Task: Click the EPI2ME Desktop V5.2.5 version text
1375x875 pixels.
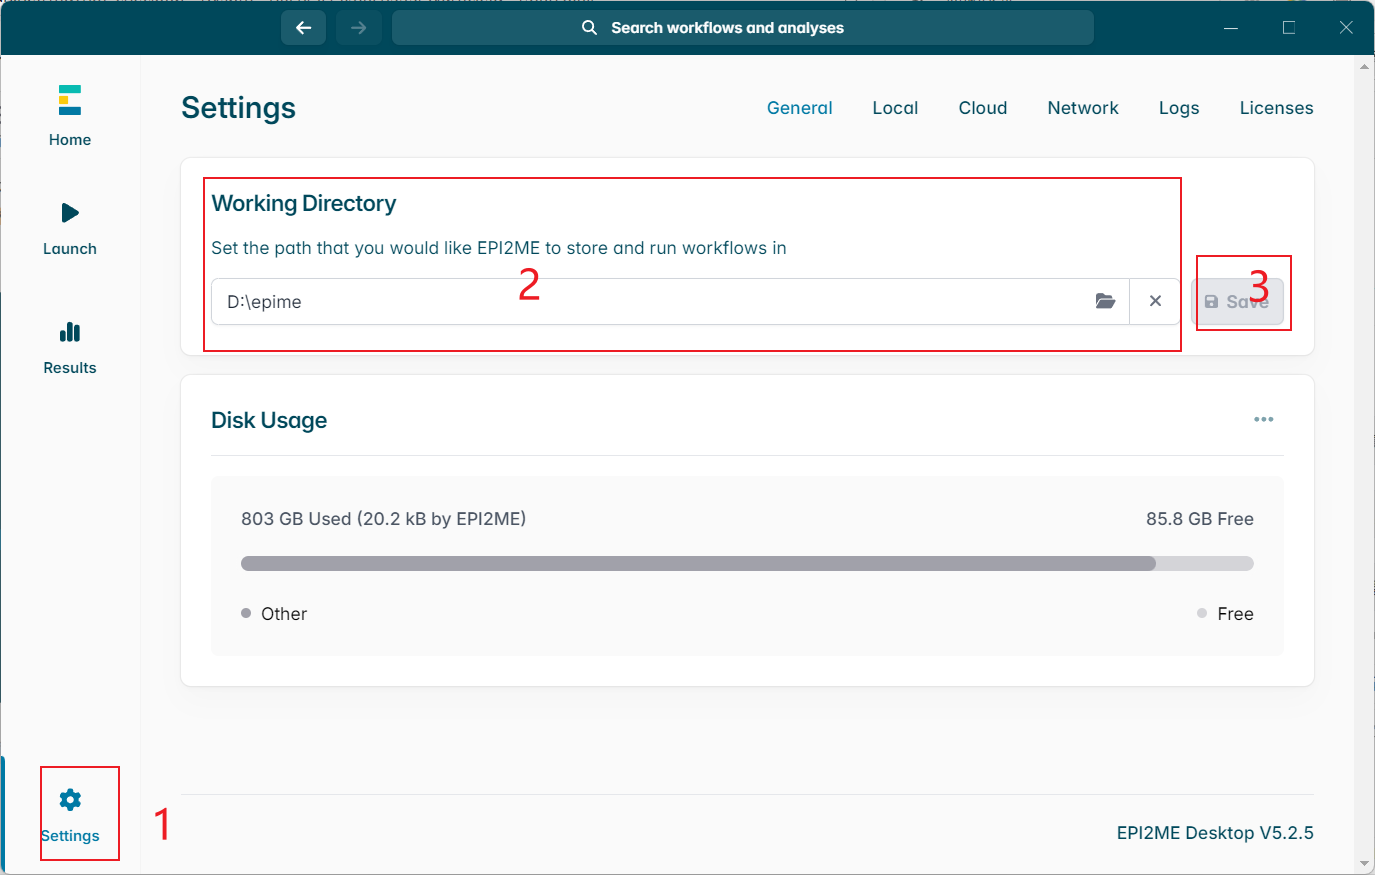Action: pos(1215,833)
